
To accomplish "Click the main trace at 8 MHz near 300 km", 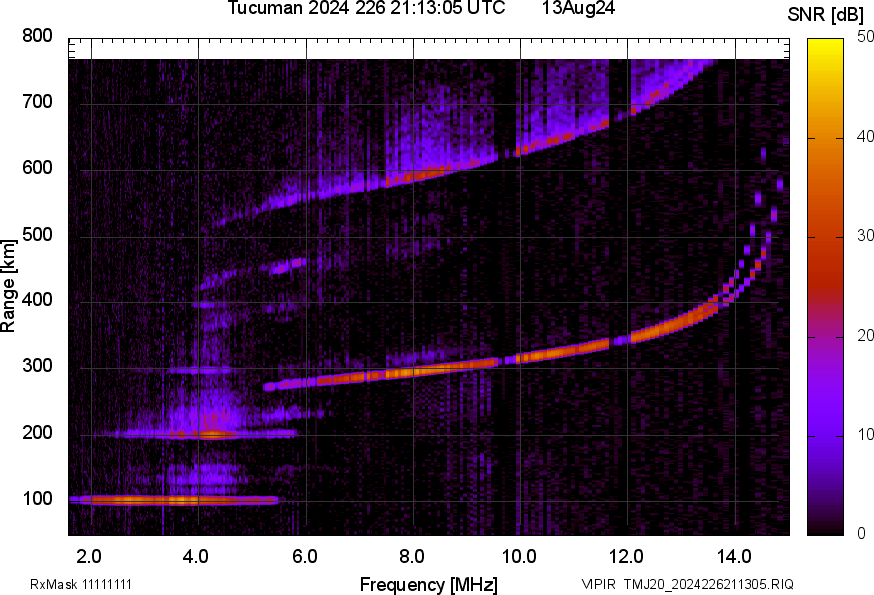I will (x=412, y=371).
